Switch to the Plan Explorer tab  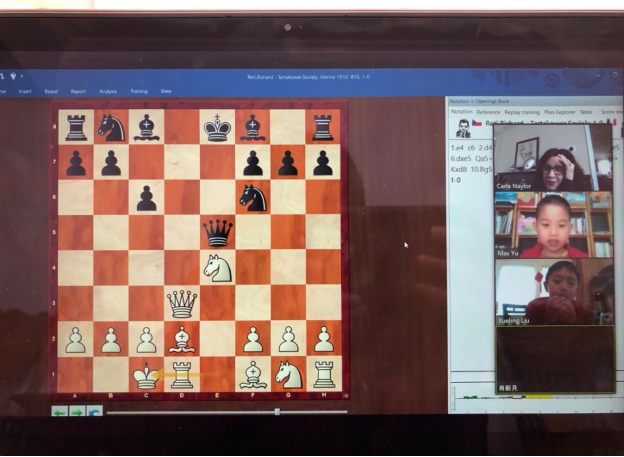coord(560,112)
